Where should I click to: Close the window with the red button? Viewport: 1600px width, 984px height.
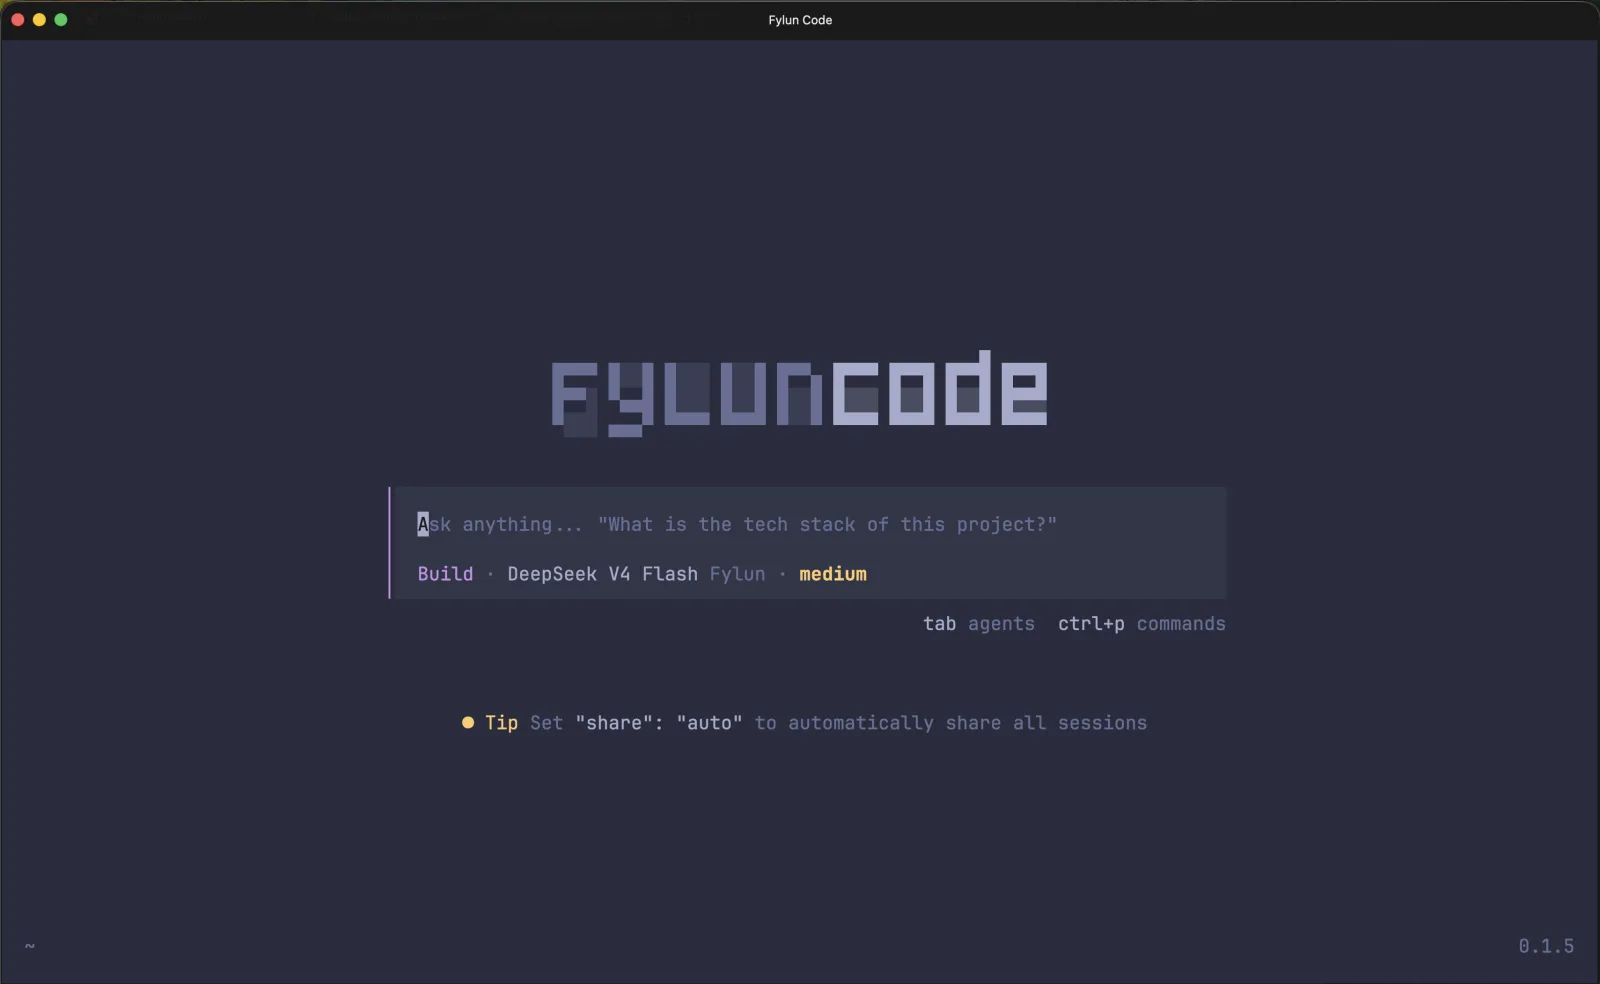pos(18,20)
